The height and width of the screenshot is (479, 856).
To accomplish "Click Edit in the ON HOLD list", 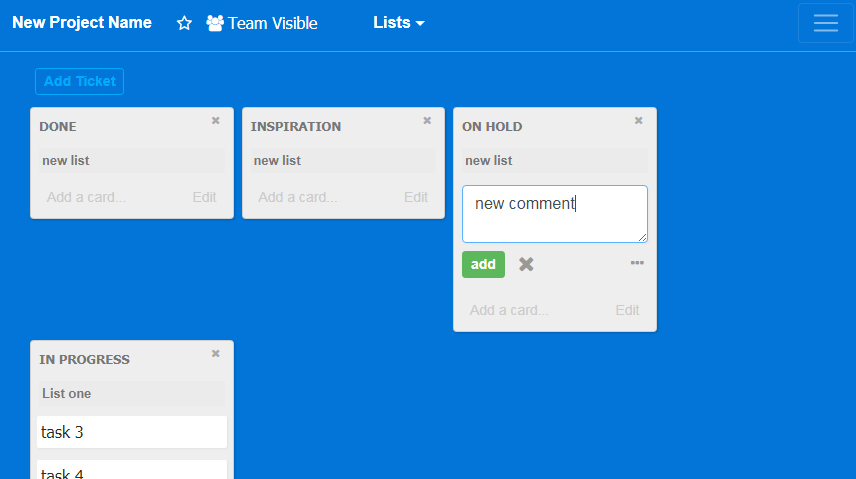I will [627, 310].
